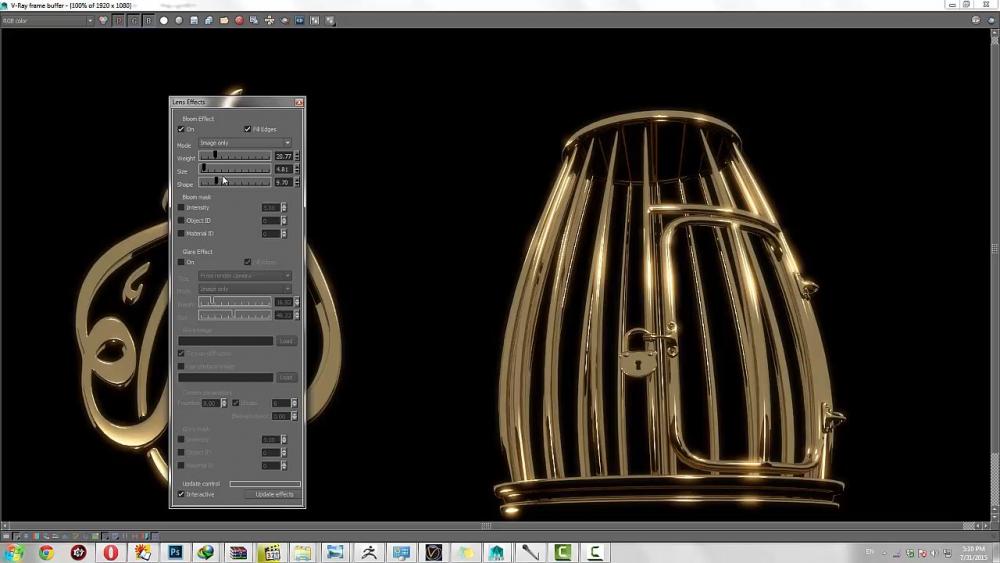Viewport: 1000px width, 563px height.
Task: Click the Bloom Size slider track
Action: point(235,169)
